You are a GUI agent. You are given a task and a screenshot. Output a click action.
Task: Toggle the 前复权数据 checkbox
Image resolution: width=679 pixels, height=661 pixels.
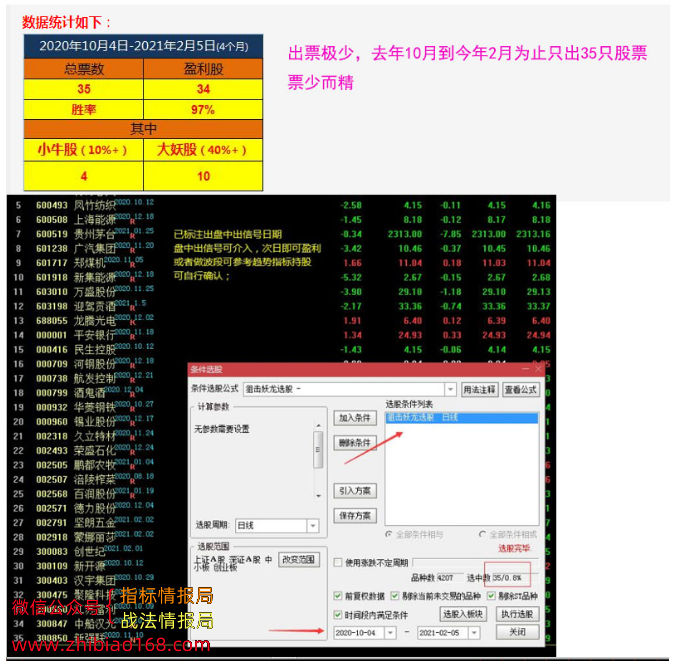pyautogui.click(x=338, y=596)
